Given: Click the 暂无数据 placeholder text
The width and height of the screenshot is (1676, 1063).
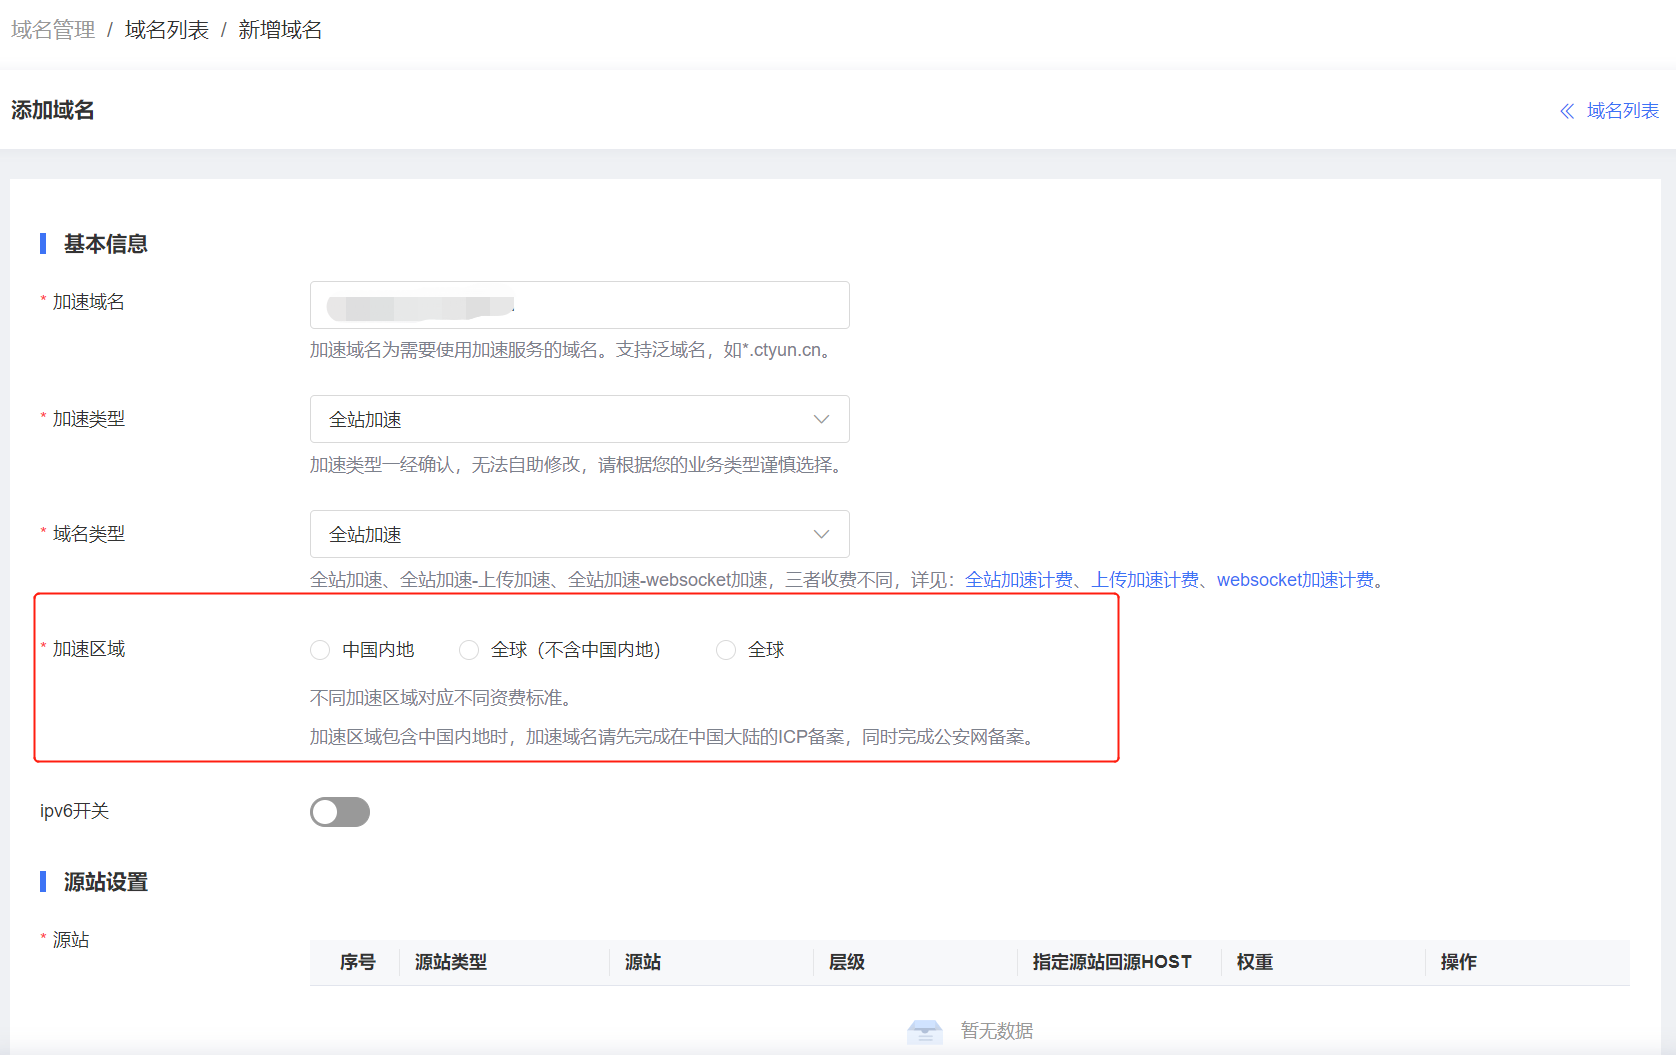Looking at the screenshot, I should pyautogui.click(x=997, y=1031).
